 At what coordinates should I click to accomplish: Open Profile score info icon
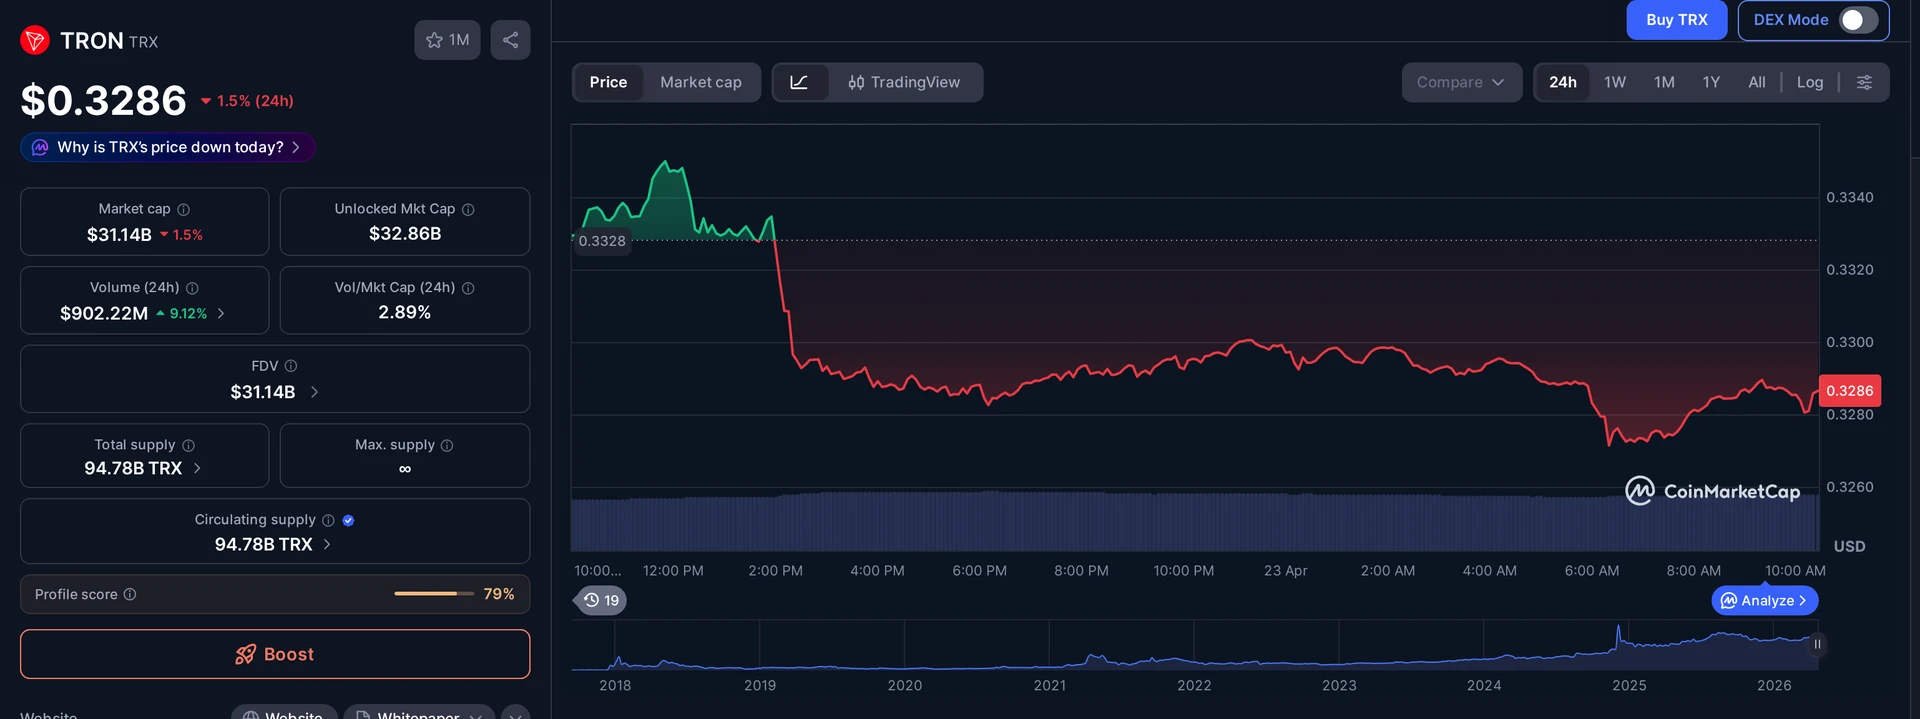(130, 594)
